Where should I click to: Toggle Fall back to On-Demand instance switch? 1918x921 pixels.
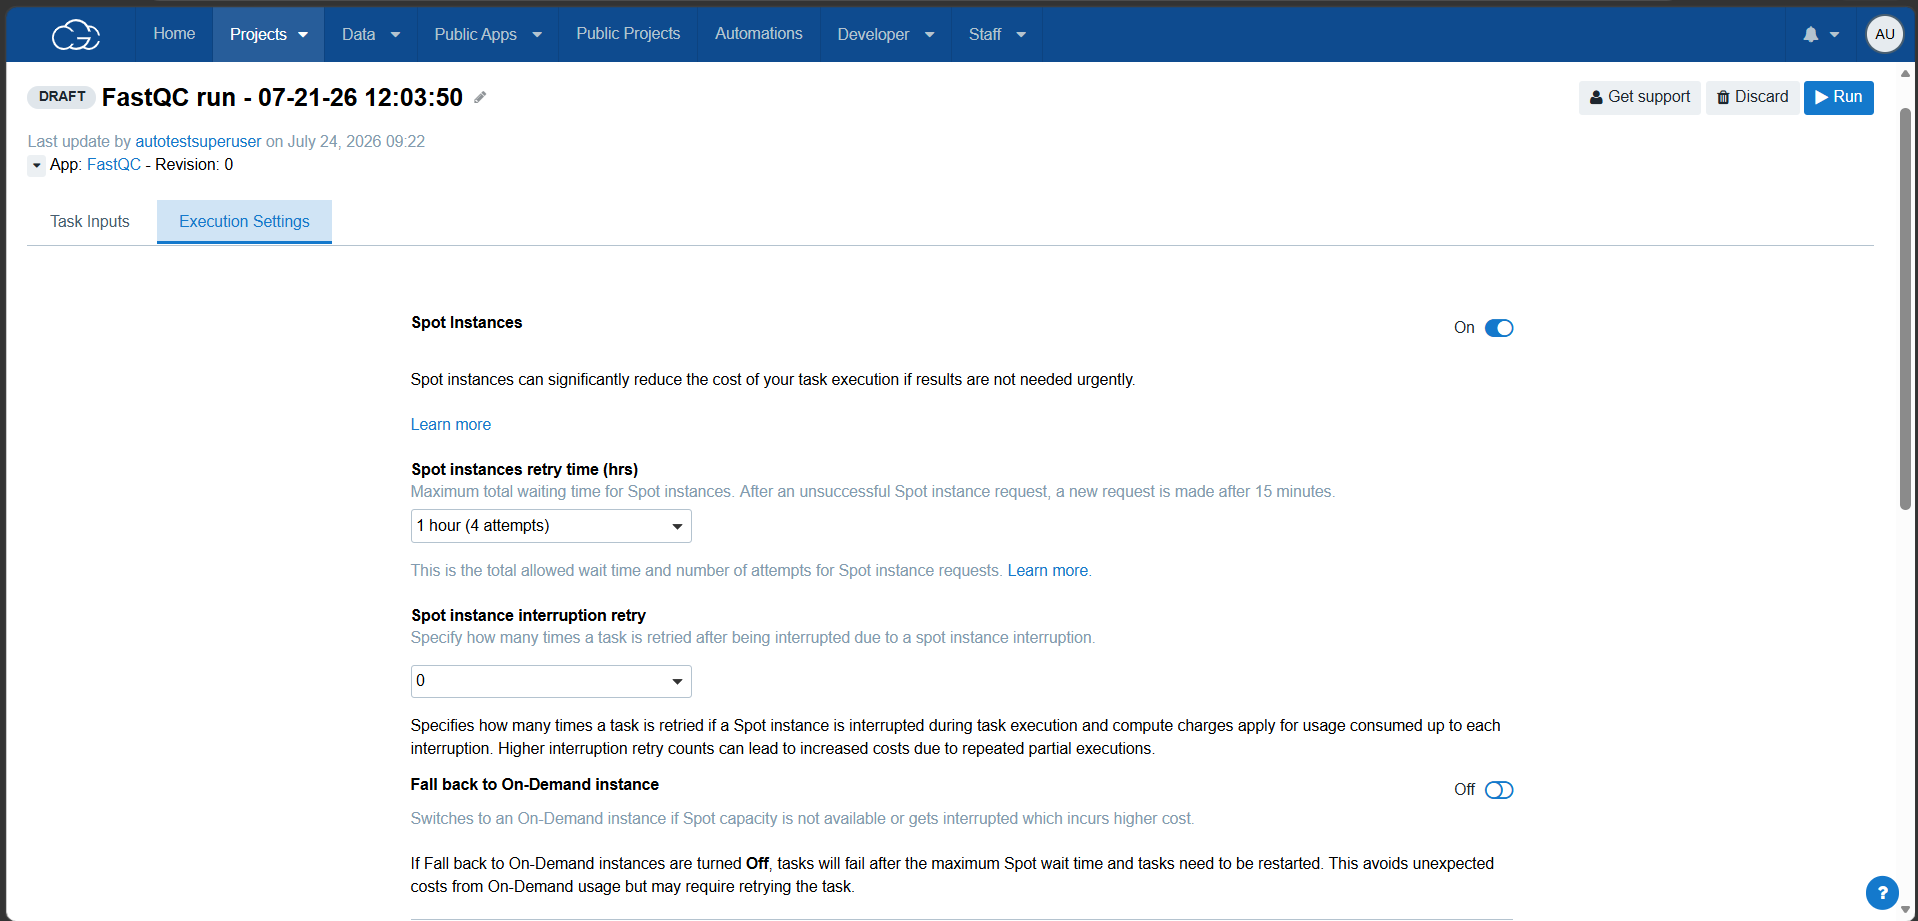(1499, 790)
